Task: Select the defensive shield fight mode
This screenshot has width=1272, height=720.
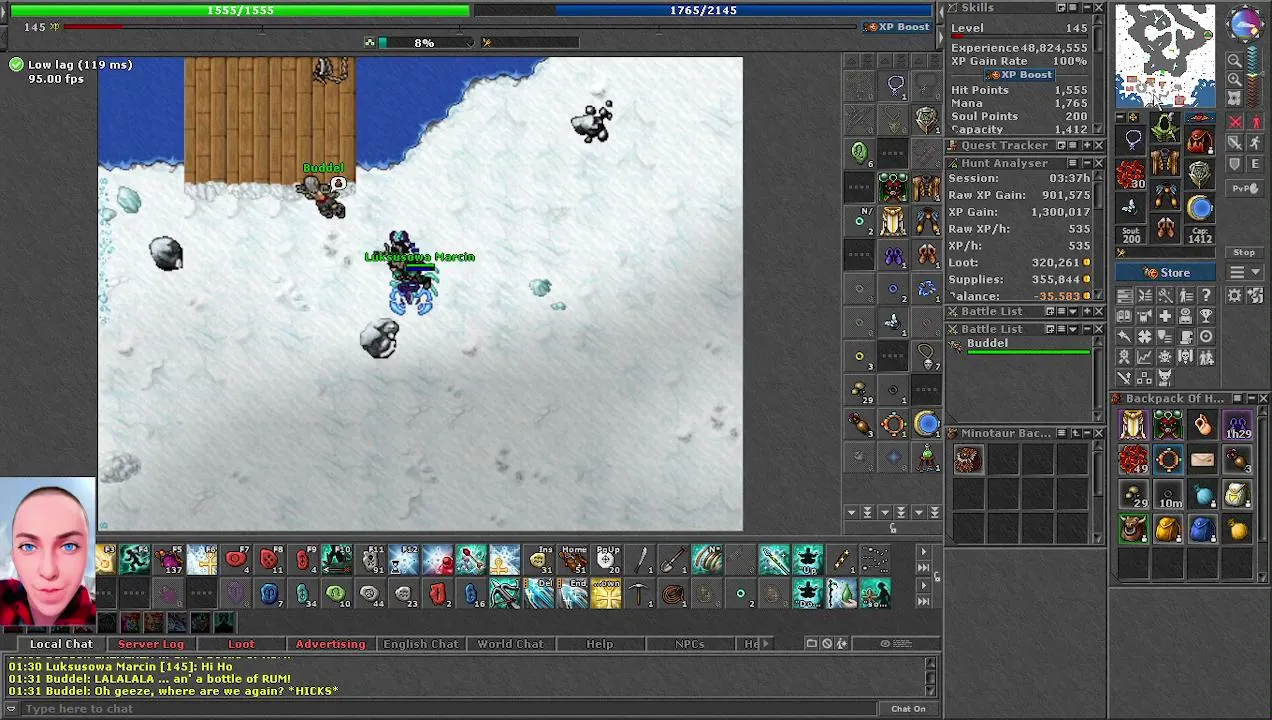Action: (1235, 164)
